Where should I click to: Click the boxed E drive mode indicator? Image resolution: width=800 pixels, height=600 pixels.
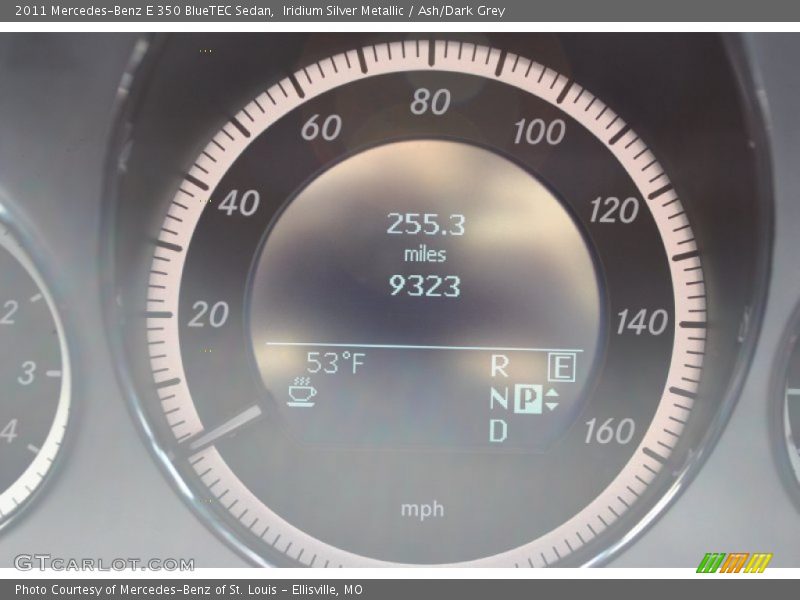click(x=562, y=367)
